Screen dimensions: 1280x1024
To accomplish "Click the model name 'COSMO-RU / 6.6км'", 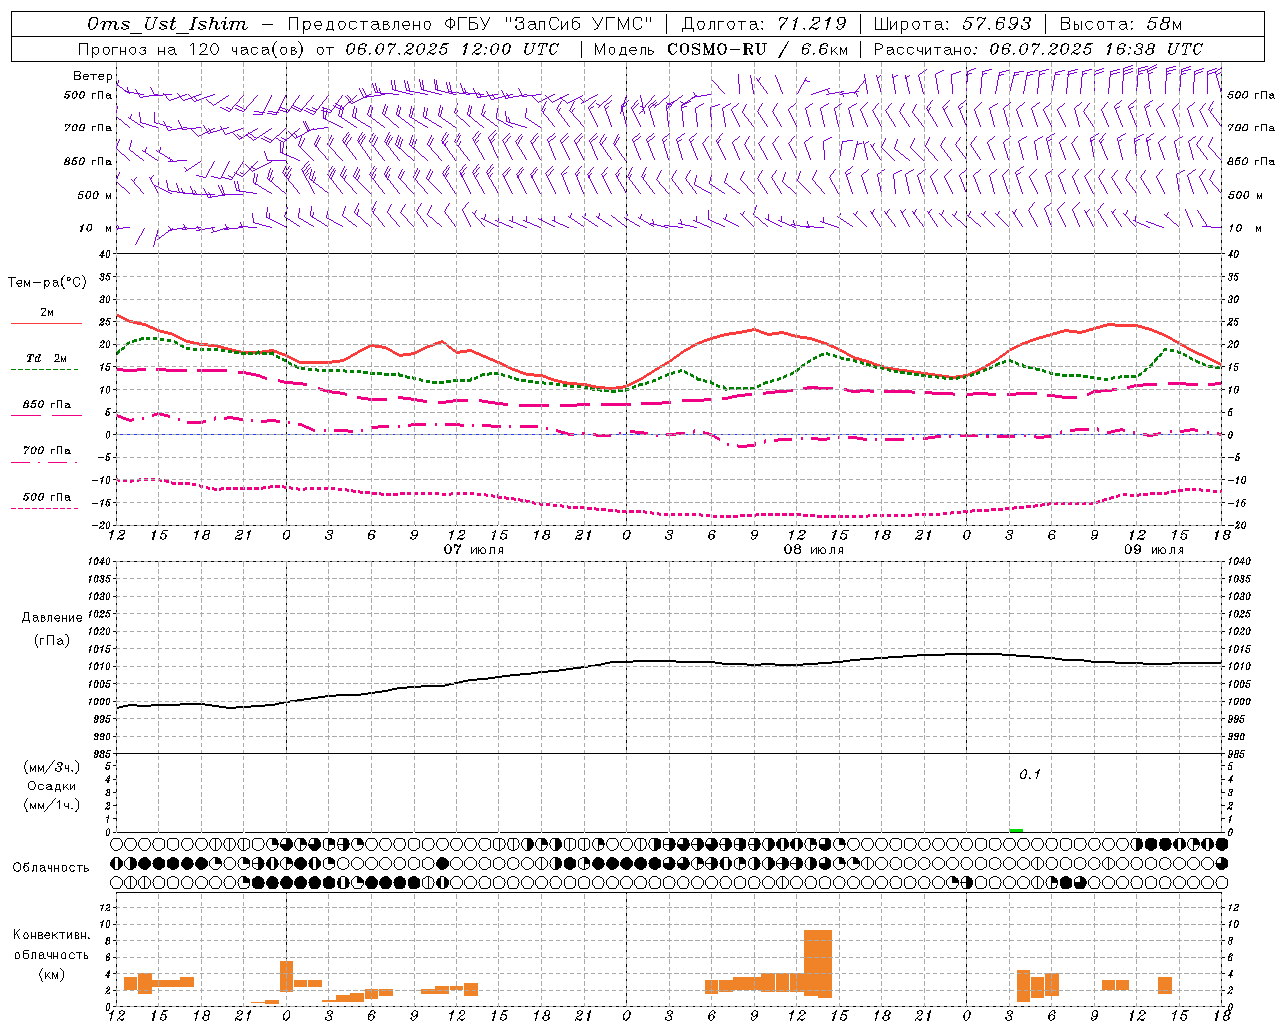I will click(757, 49).
